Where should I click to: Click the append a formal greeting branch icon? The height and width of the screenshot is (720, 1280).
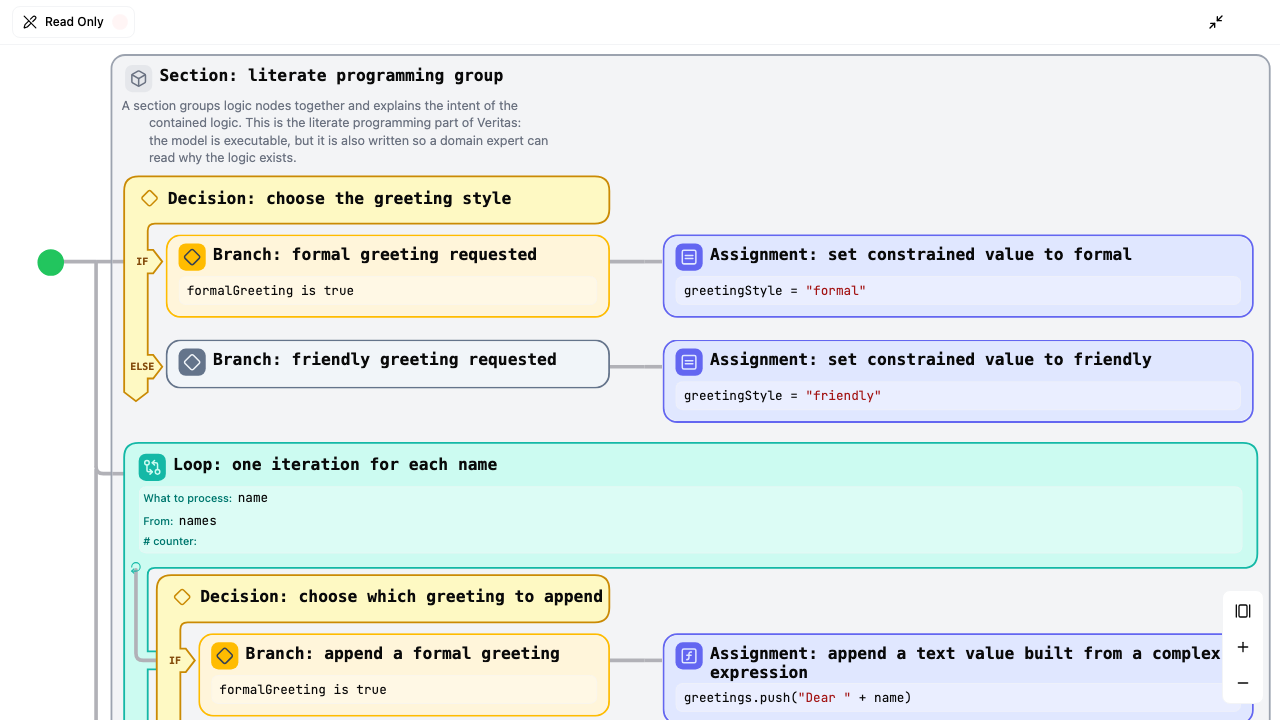tap(224, 656)
